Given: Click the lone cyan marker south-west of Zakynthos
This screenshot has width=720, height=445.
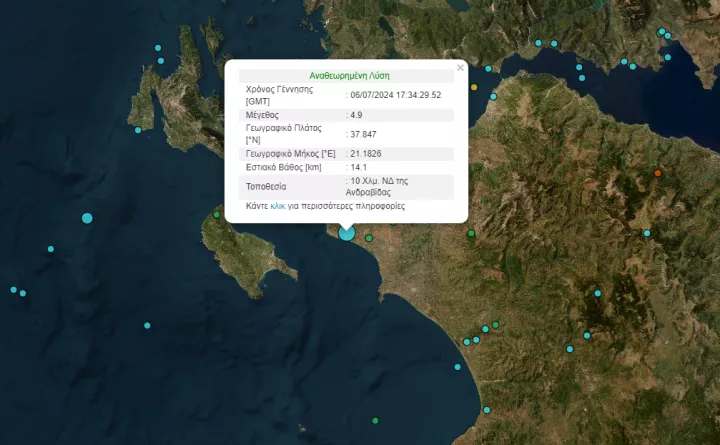Looking at the screenshot, I should (147, 325).
